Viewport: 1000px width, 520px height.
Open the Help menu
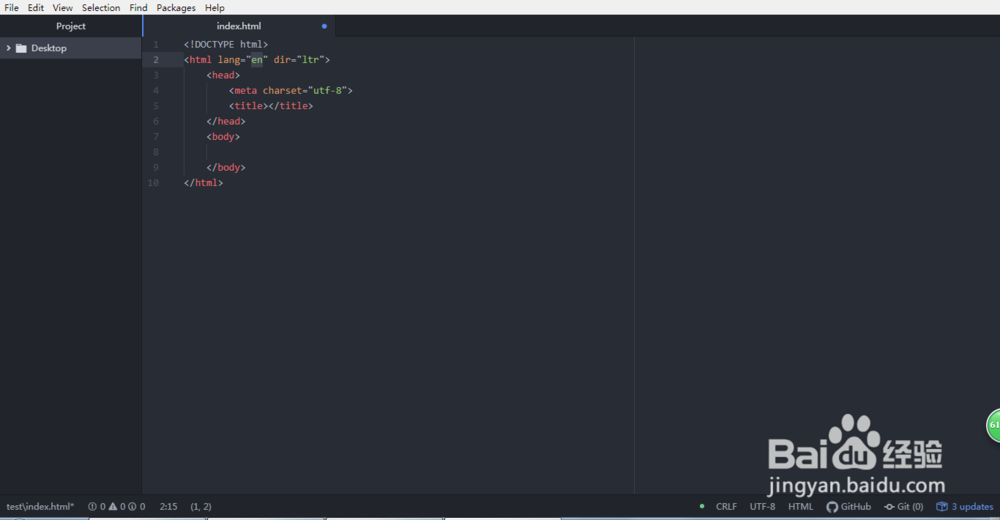215,8
